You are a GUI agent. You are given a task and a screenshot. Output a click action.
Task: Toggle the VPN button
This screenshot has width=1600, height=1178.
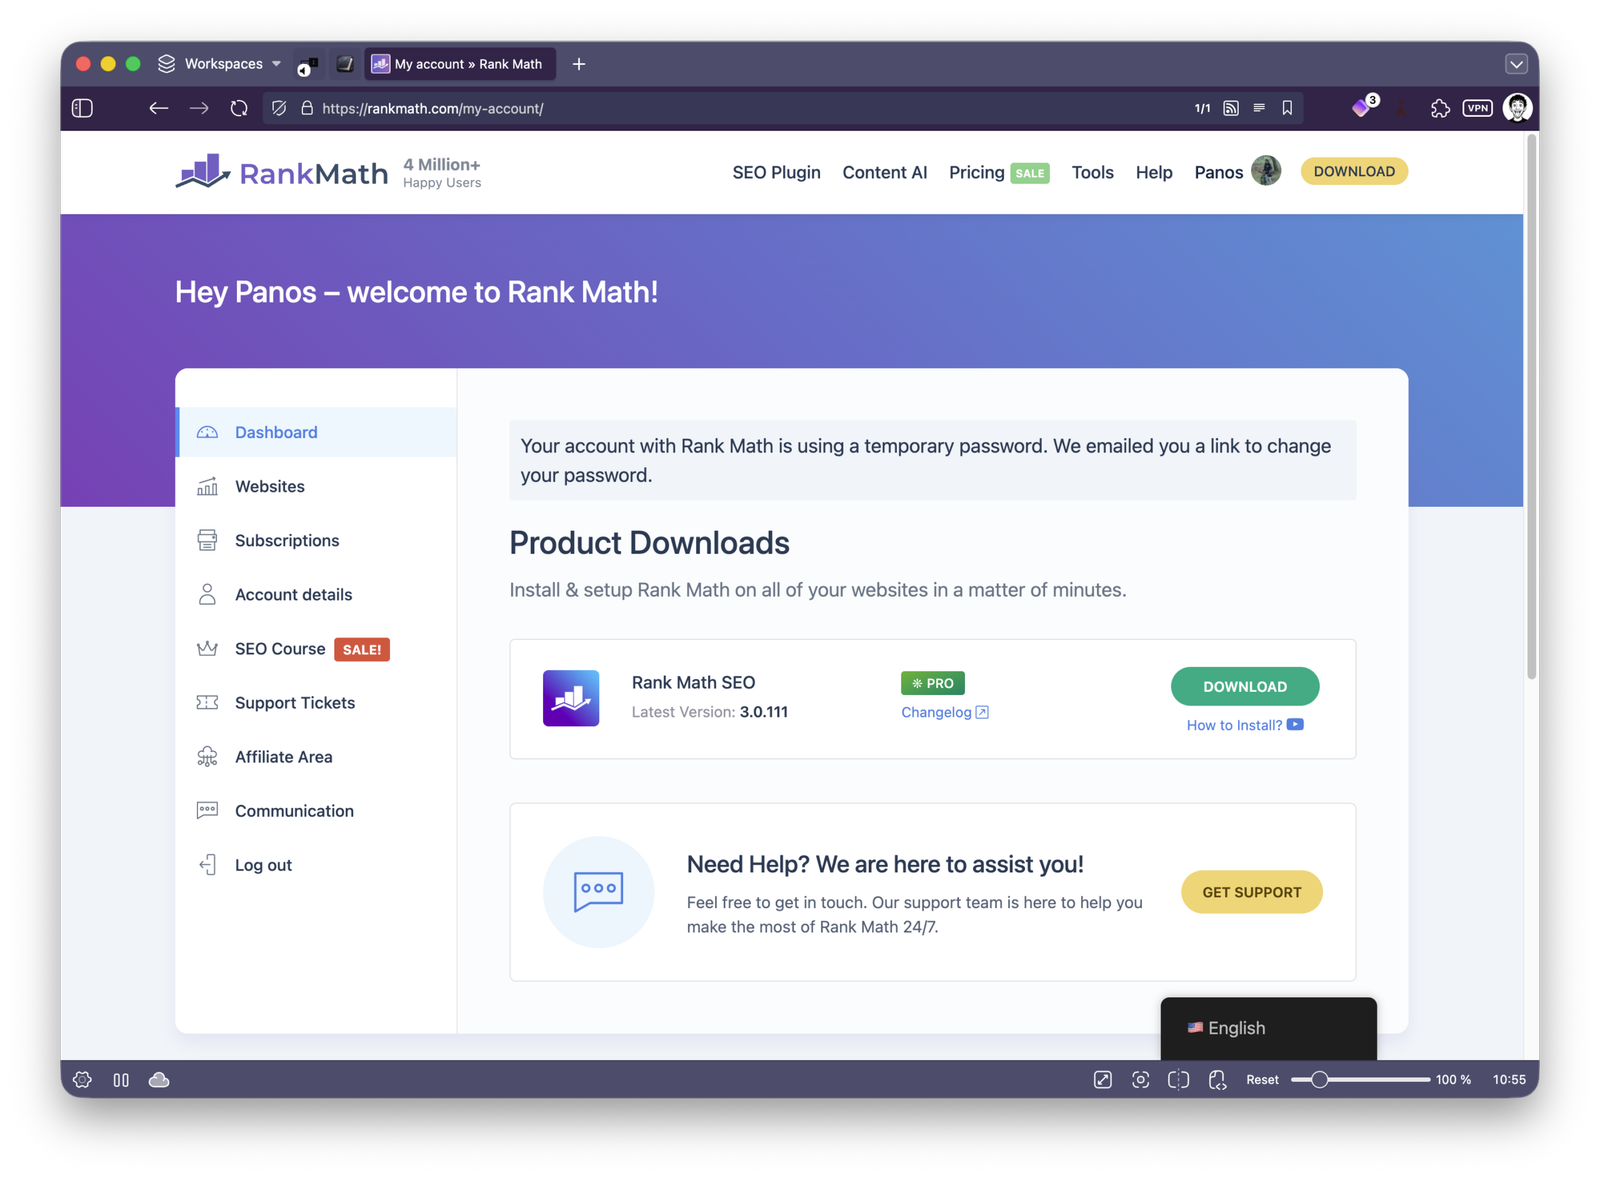1477,108
